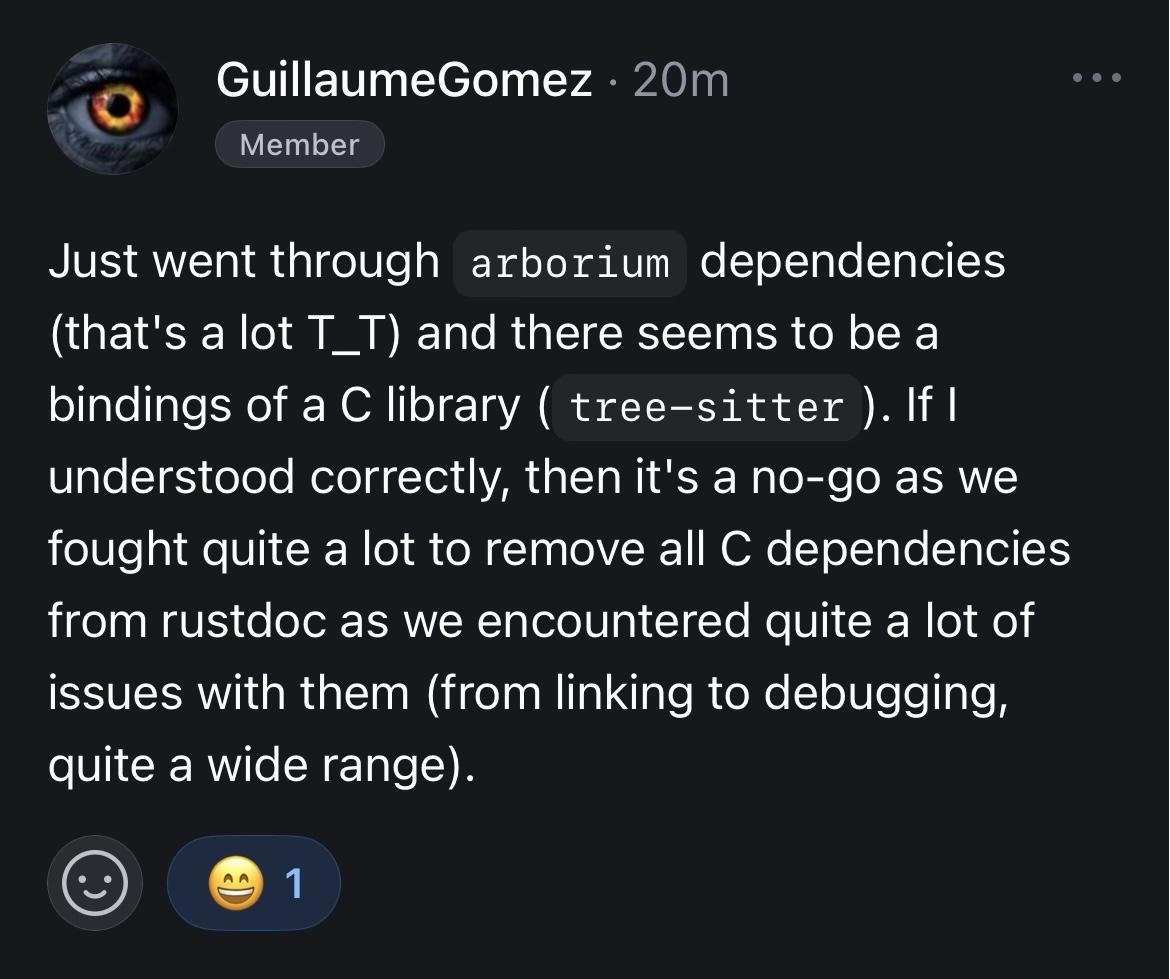Click the reaction count number 1
The height and width of the screenshot is (979, 1170).
(x=293, y=884)
